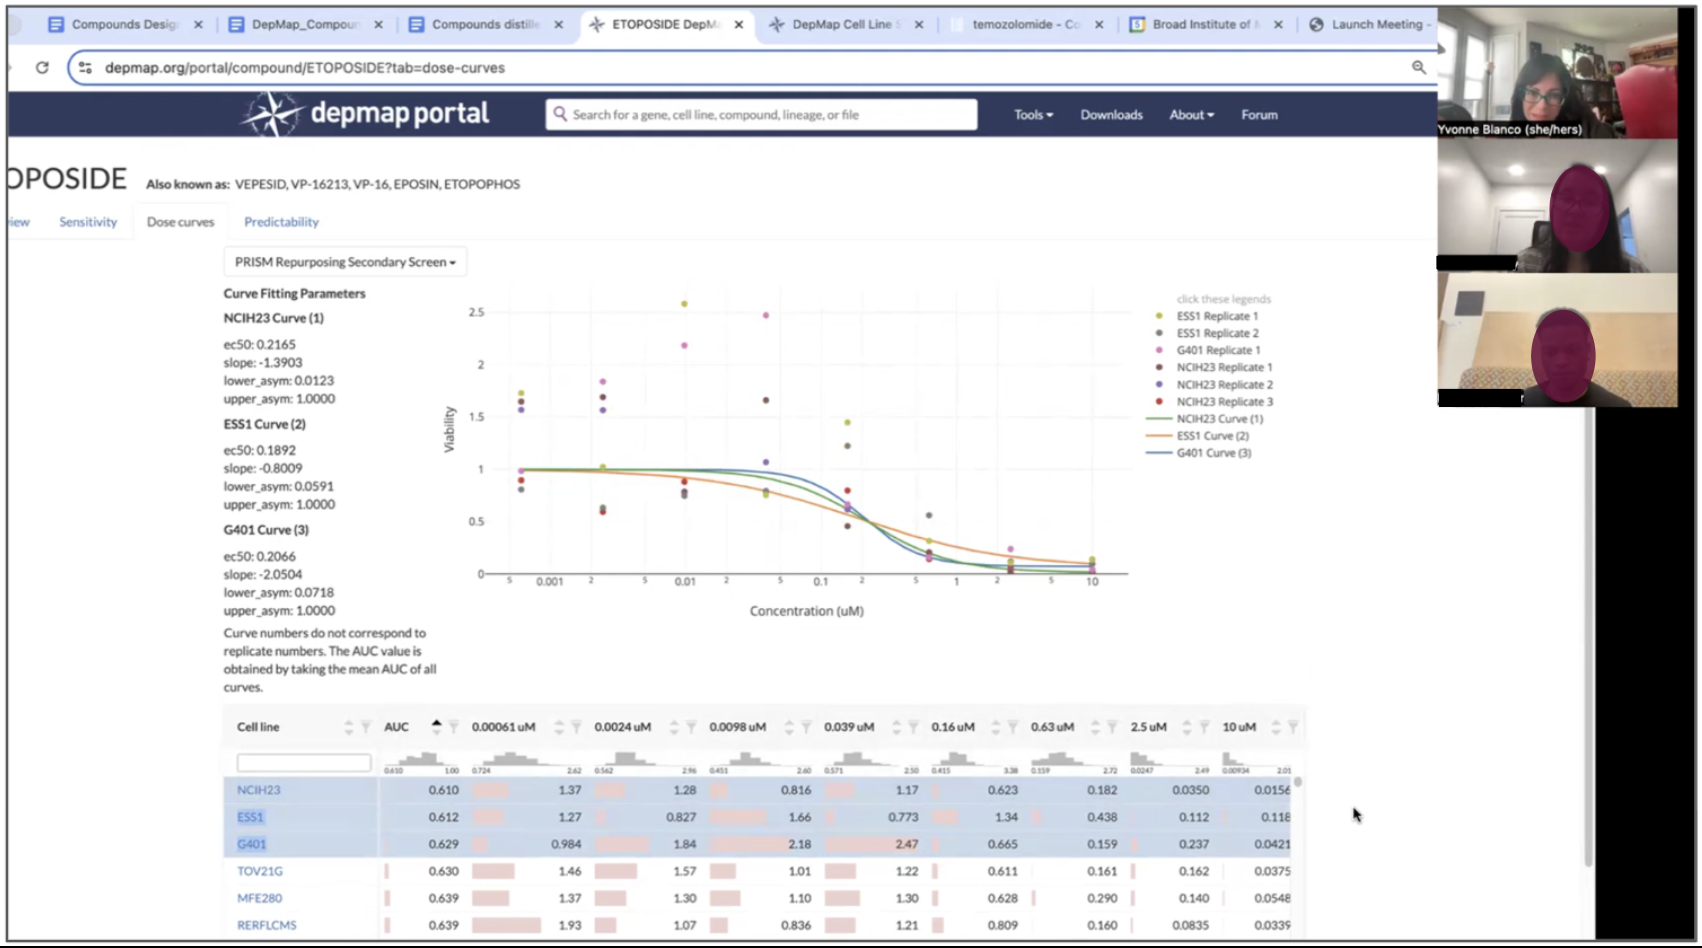Expand the About menu dropdown

[x=1191, y=115]
